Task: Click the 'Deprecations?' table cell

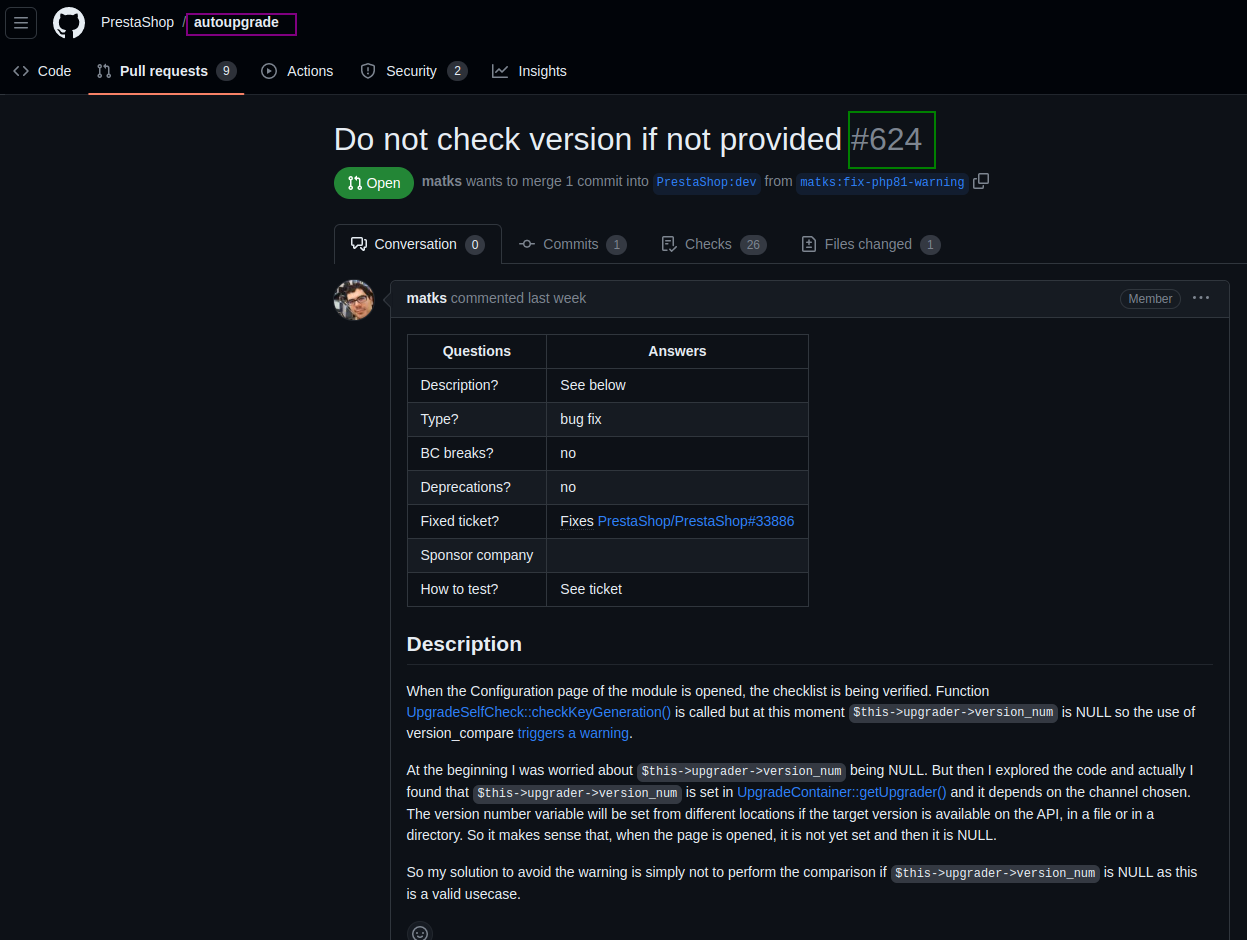Action: click(477, 488)
